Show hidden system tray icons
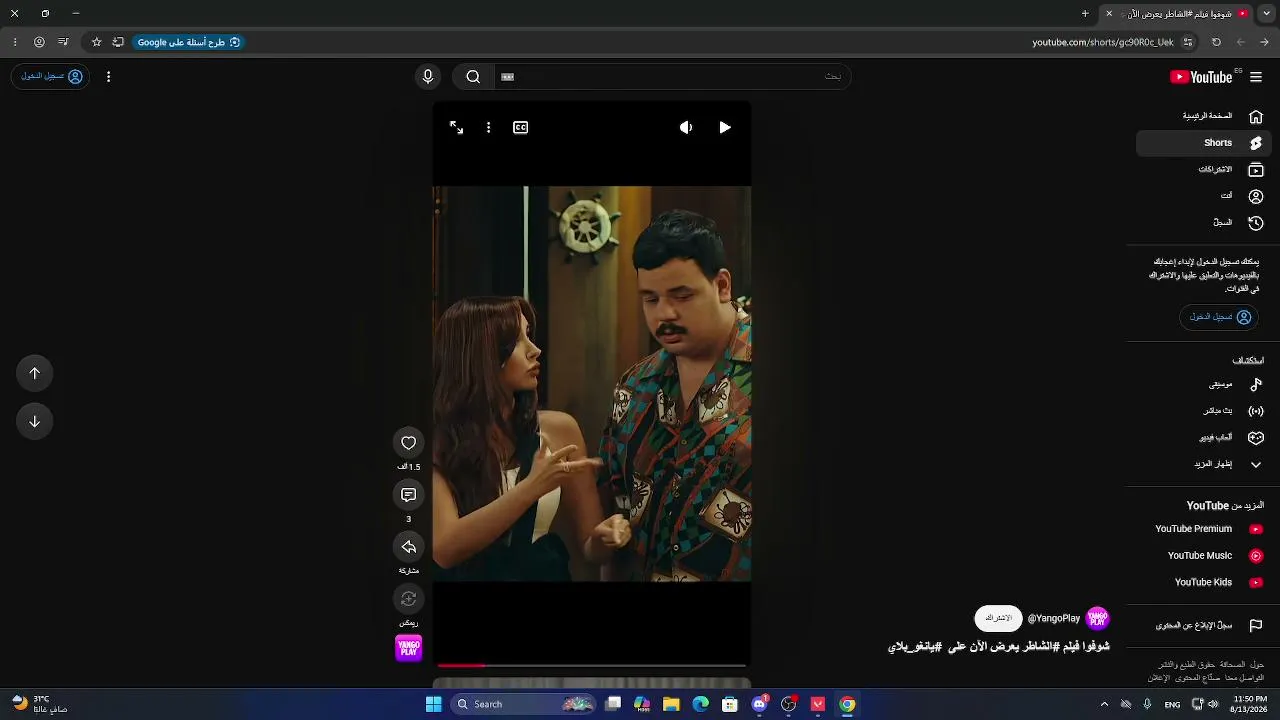This screenshot has height=720, width=1280. point(1104,704)
